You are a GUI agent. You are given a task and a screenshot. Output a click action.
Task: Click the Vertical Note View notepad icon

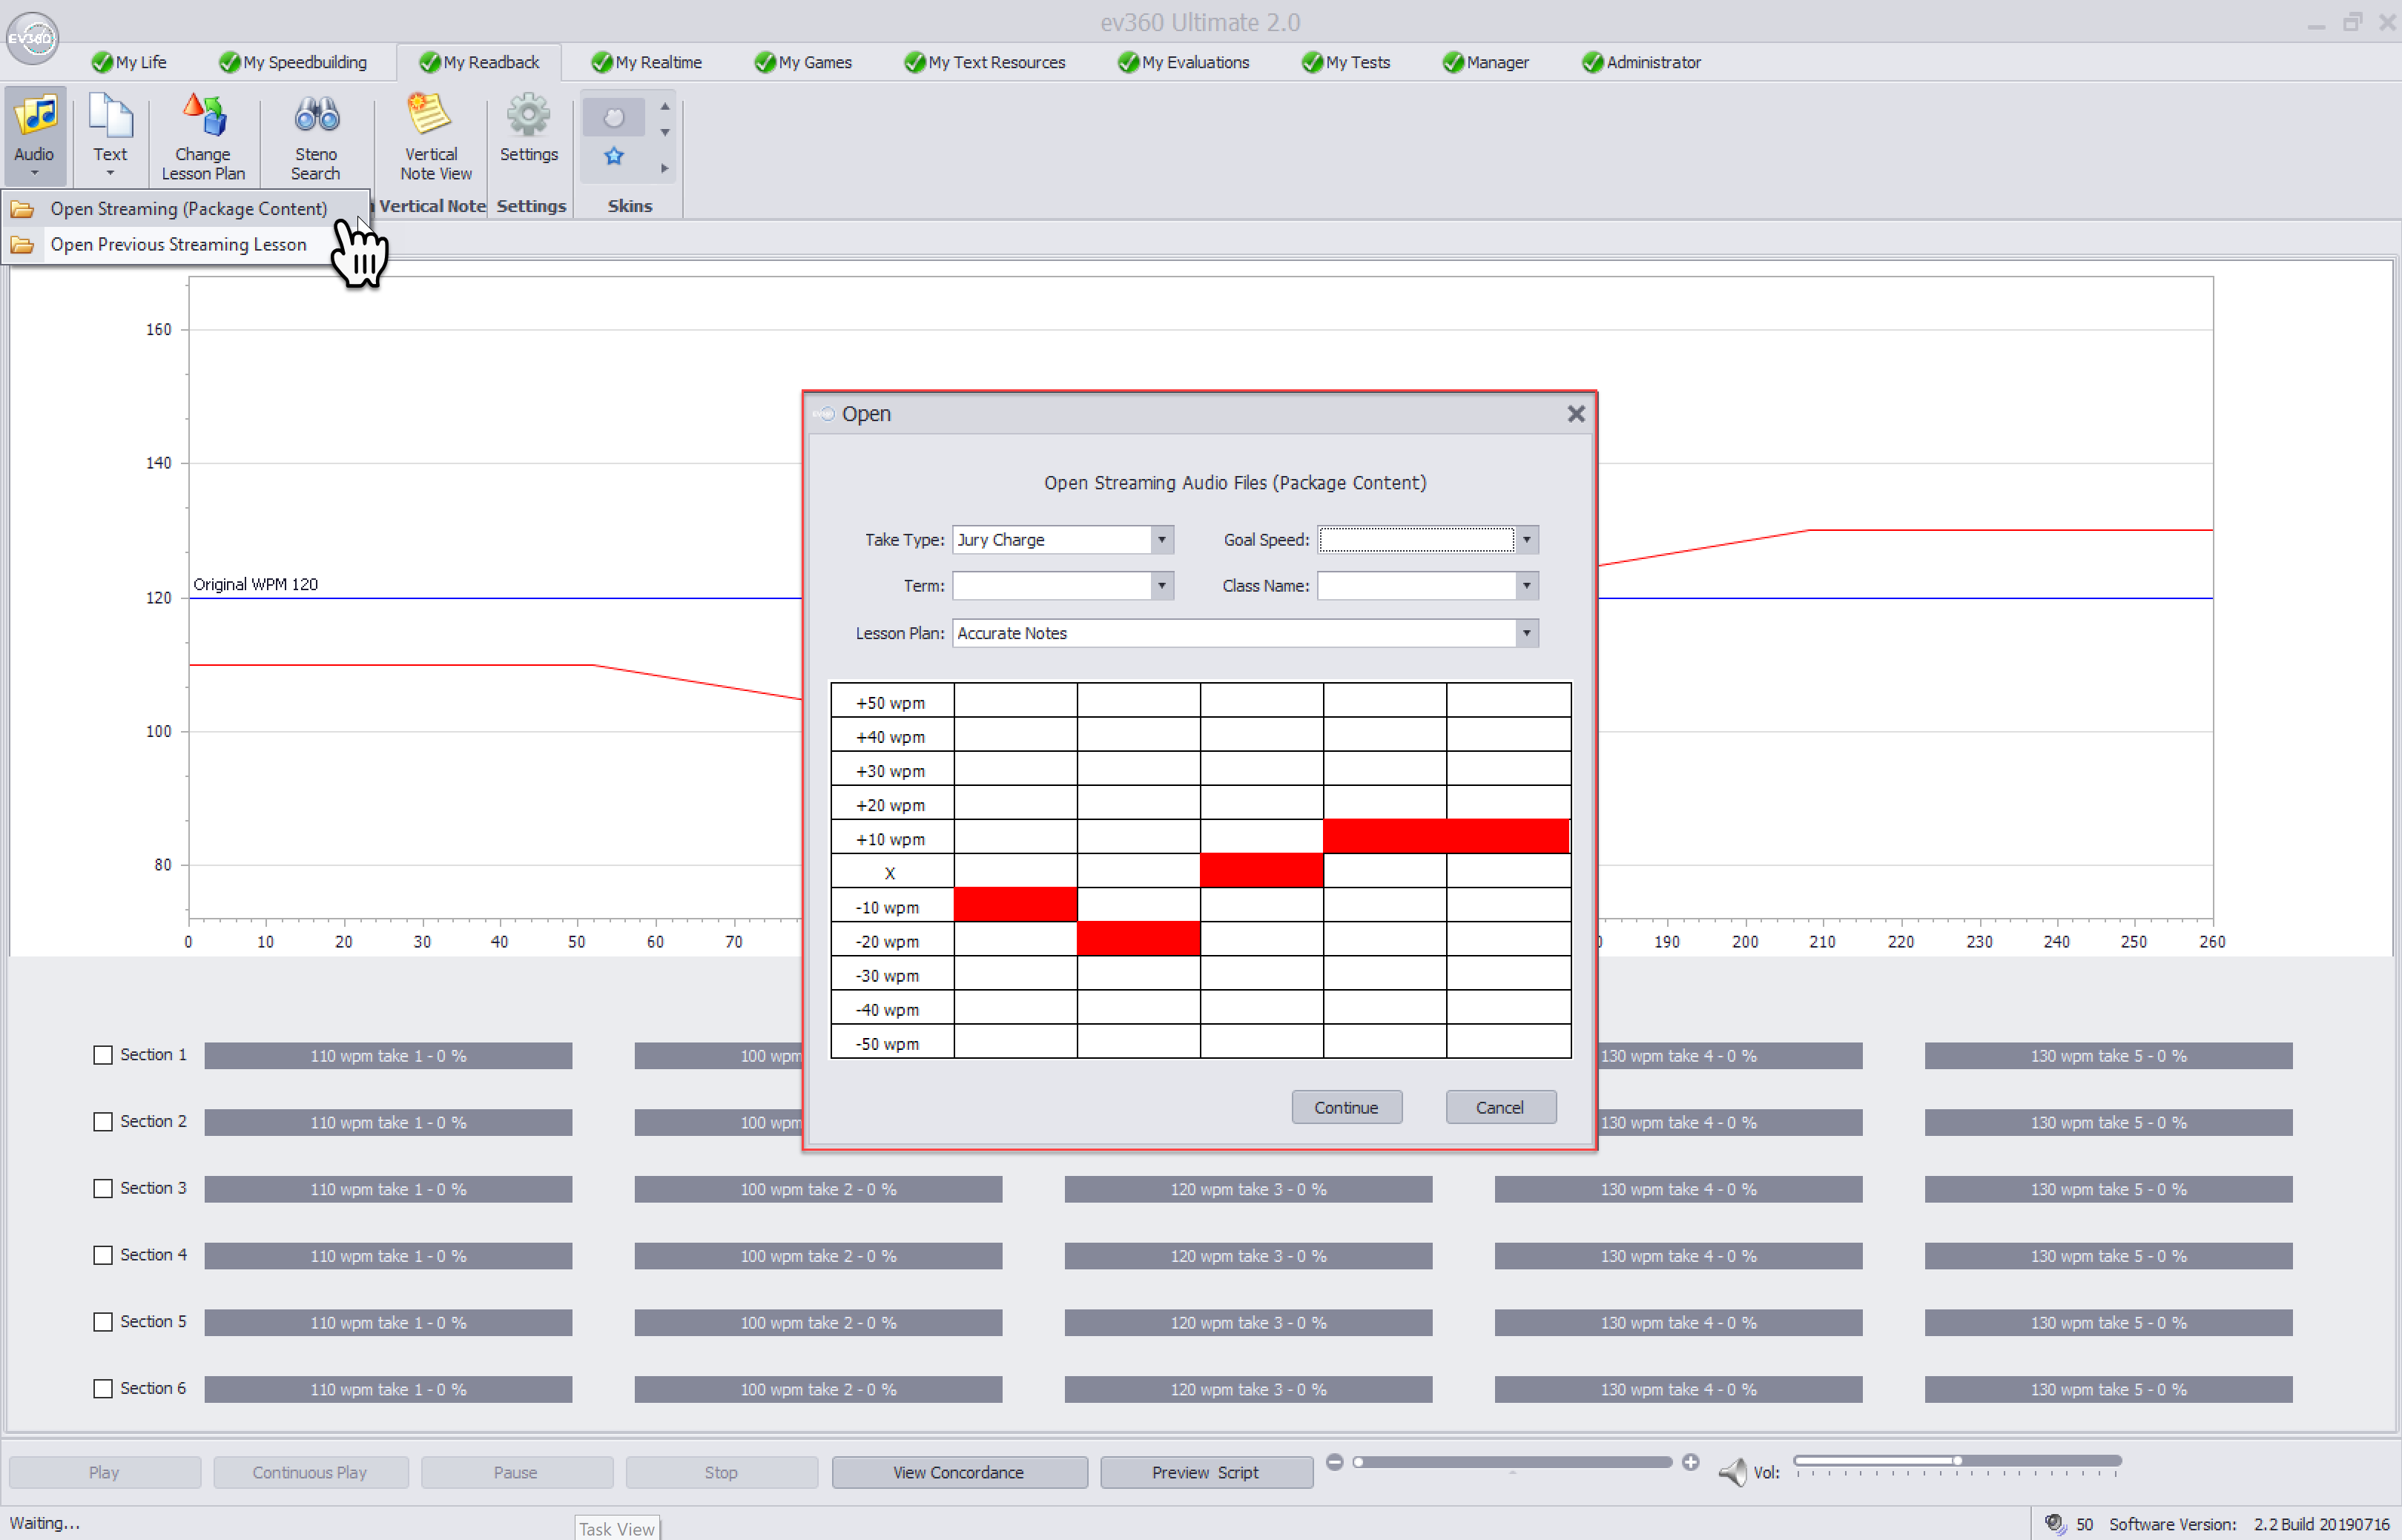click(429, 115)
